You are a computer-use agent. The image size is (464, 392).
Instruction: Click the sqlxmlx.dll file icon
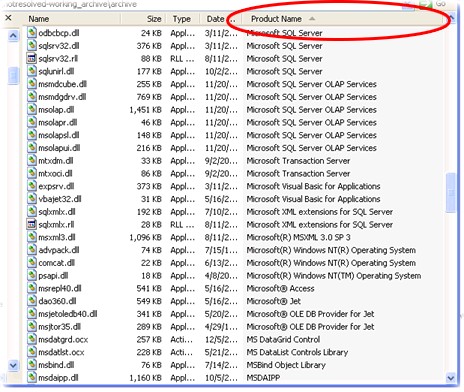(32, 212)
